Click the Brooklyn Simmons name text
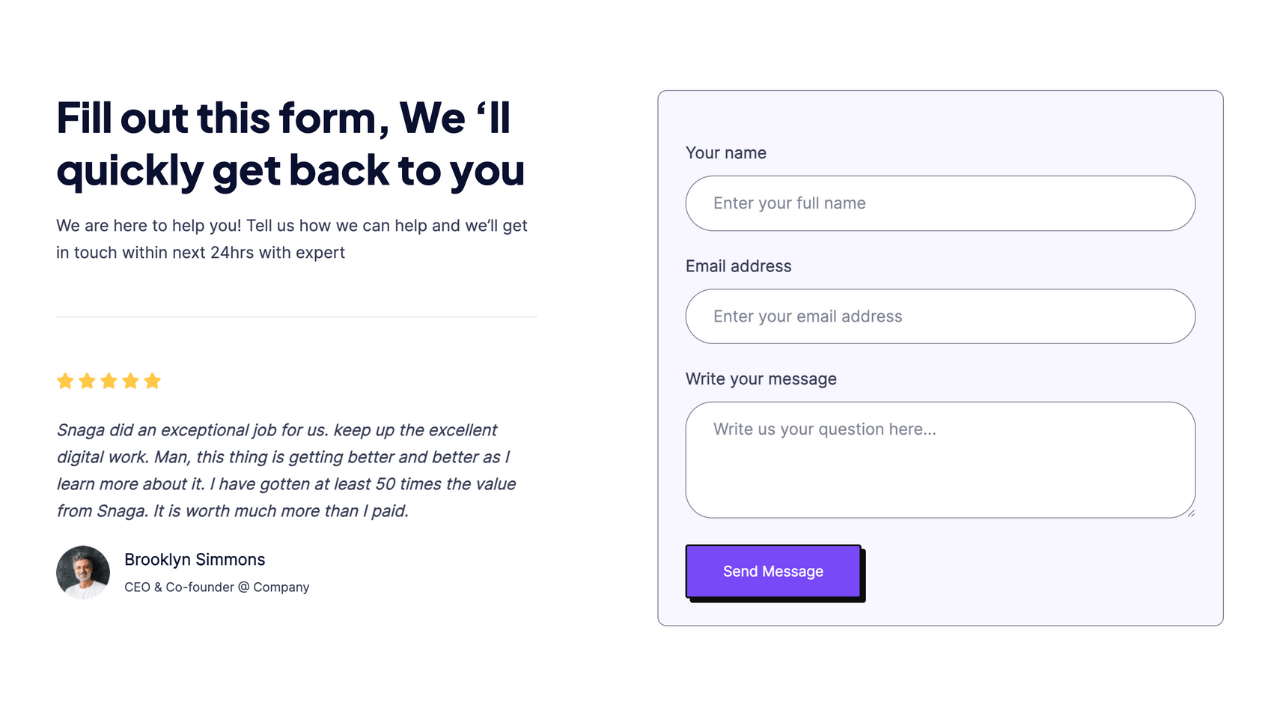The height and width of the screenshot is (720, 1280). pos(195,560)
